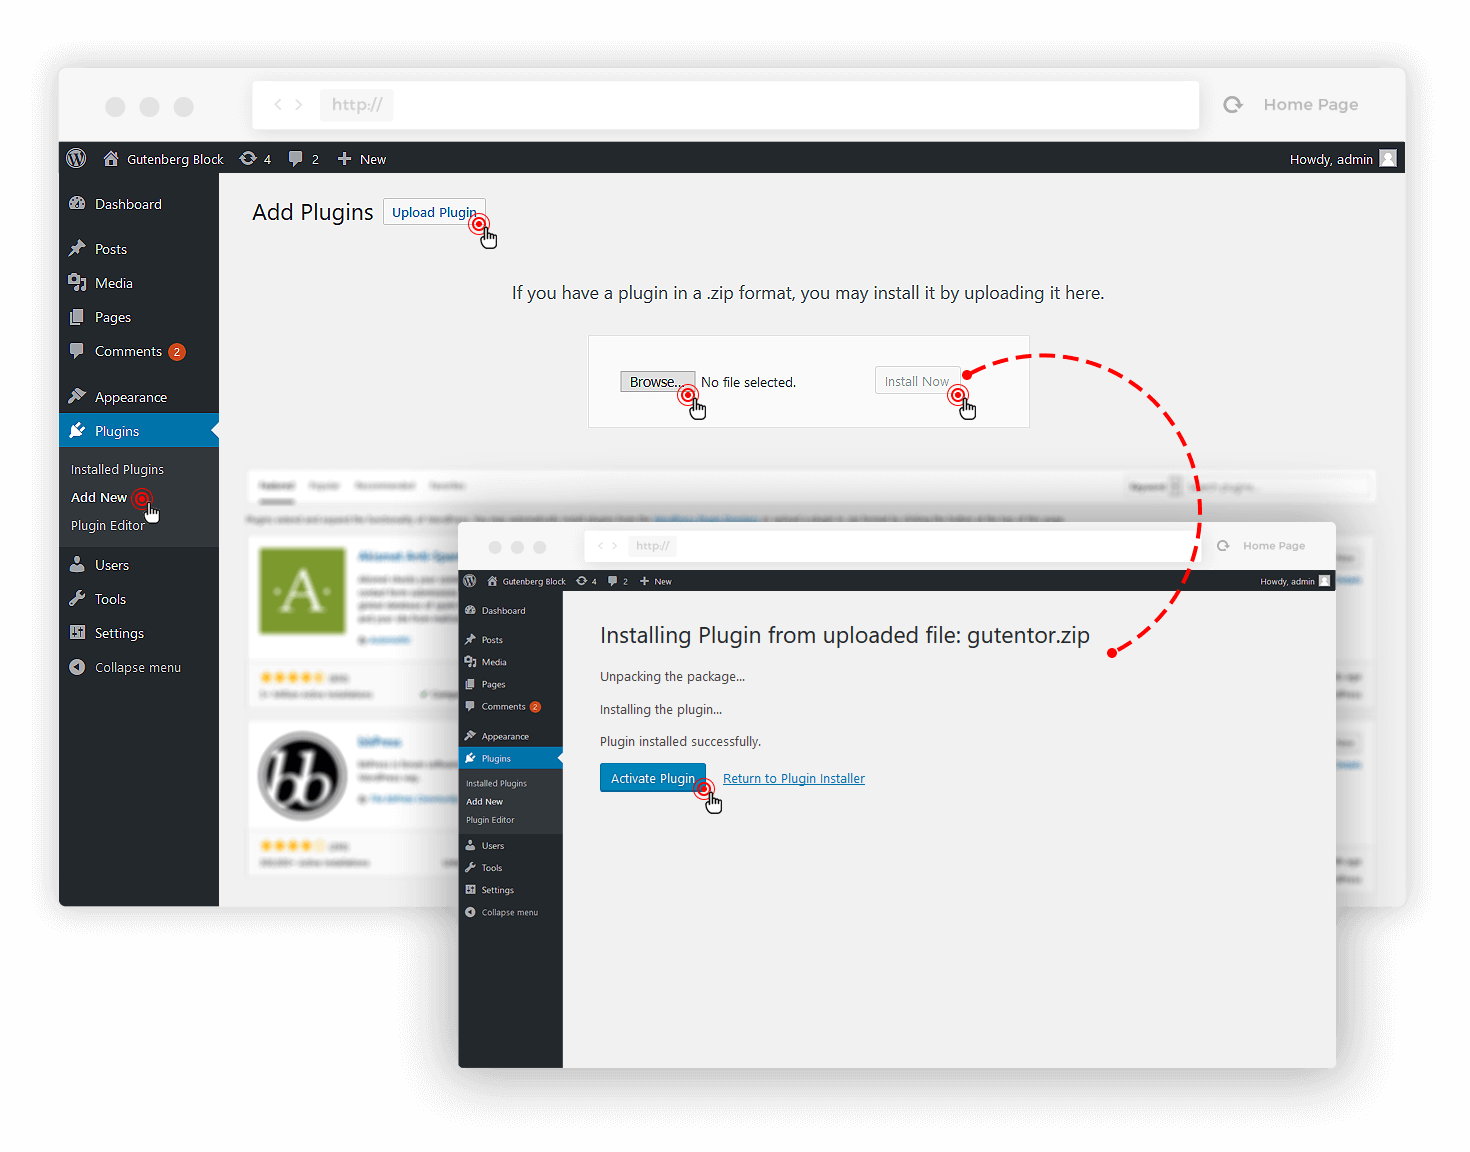Open Plugin Editor in back window submenu
Screen dimensions: 1470x1152
pyautogui.click(x=108, y=525)
